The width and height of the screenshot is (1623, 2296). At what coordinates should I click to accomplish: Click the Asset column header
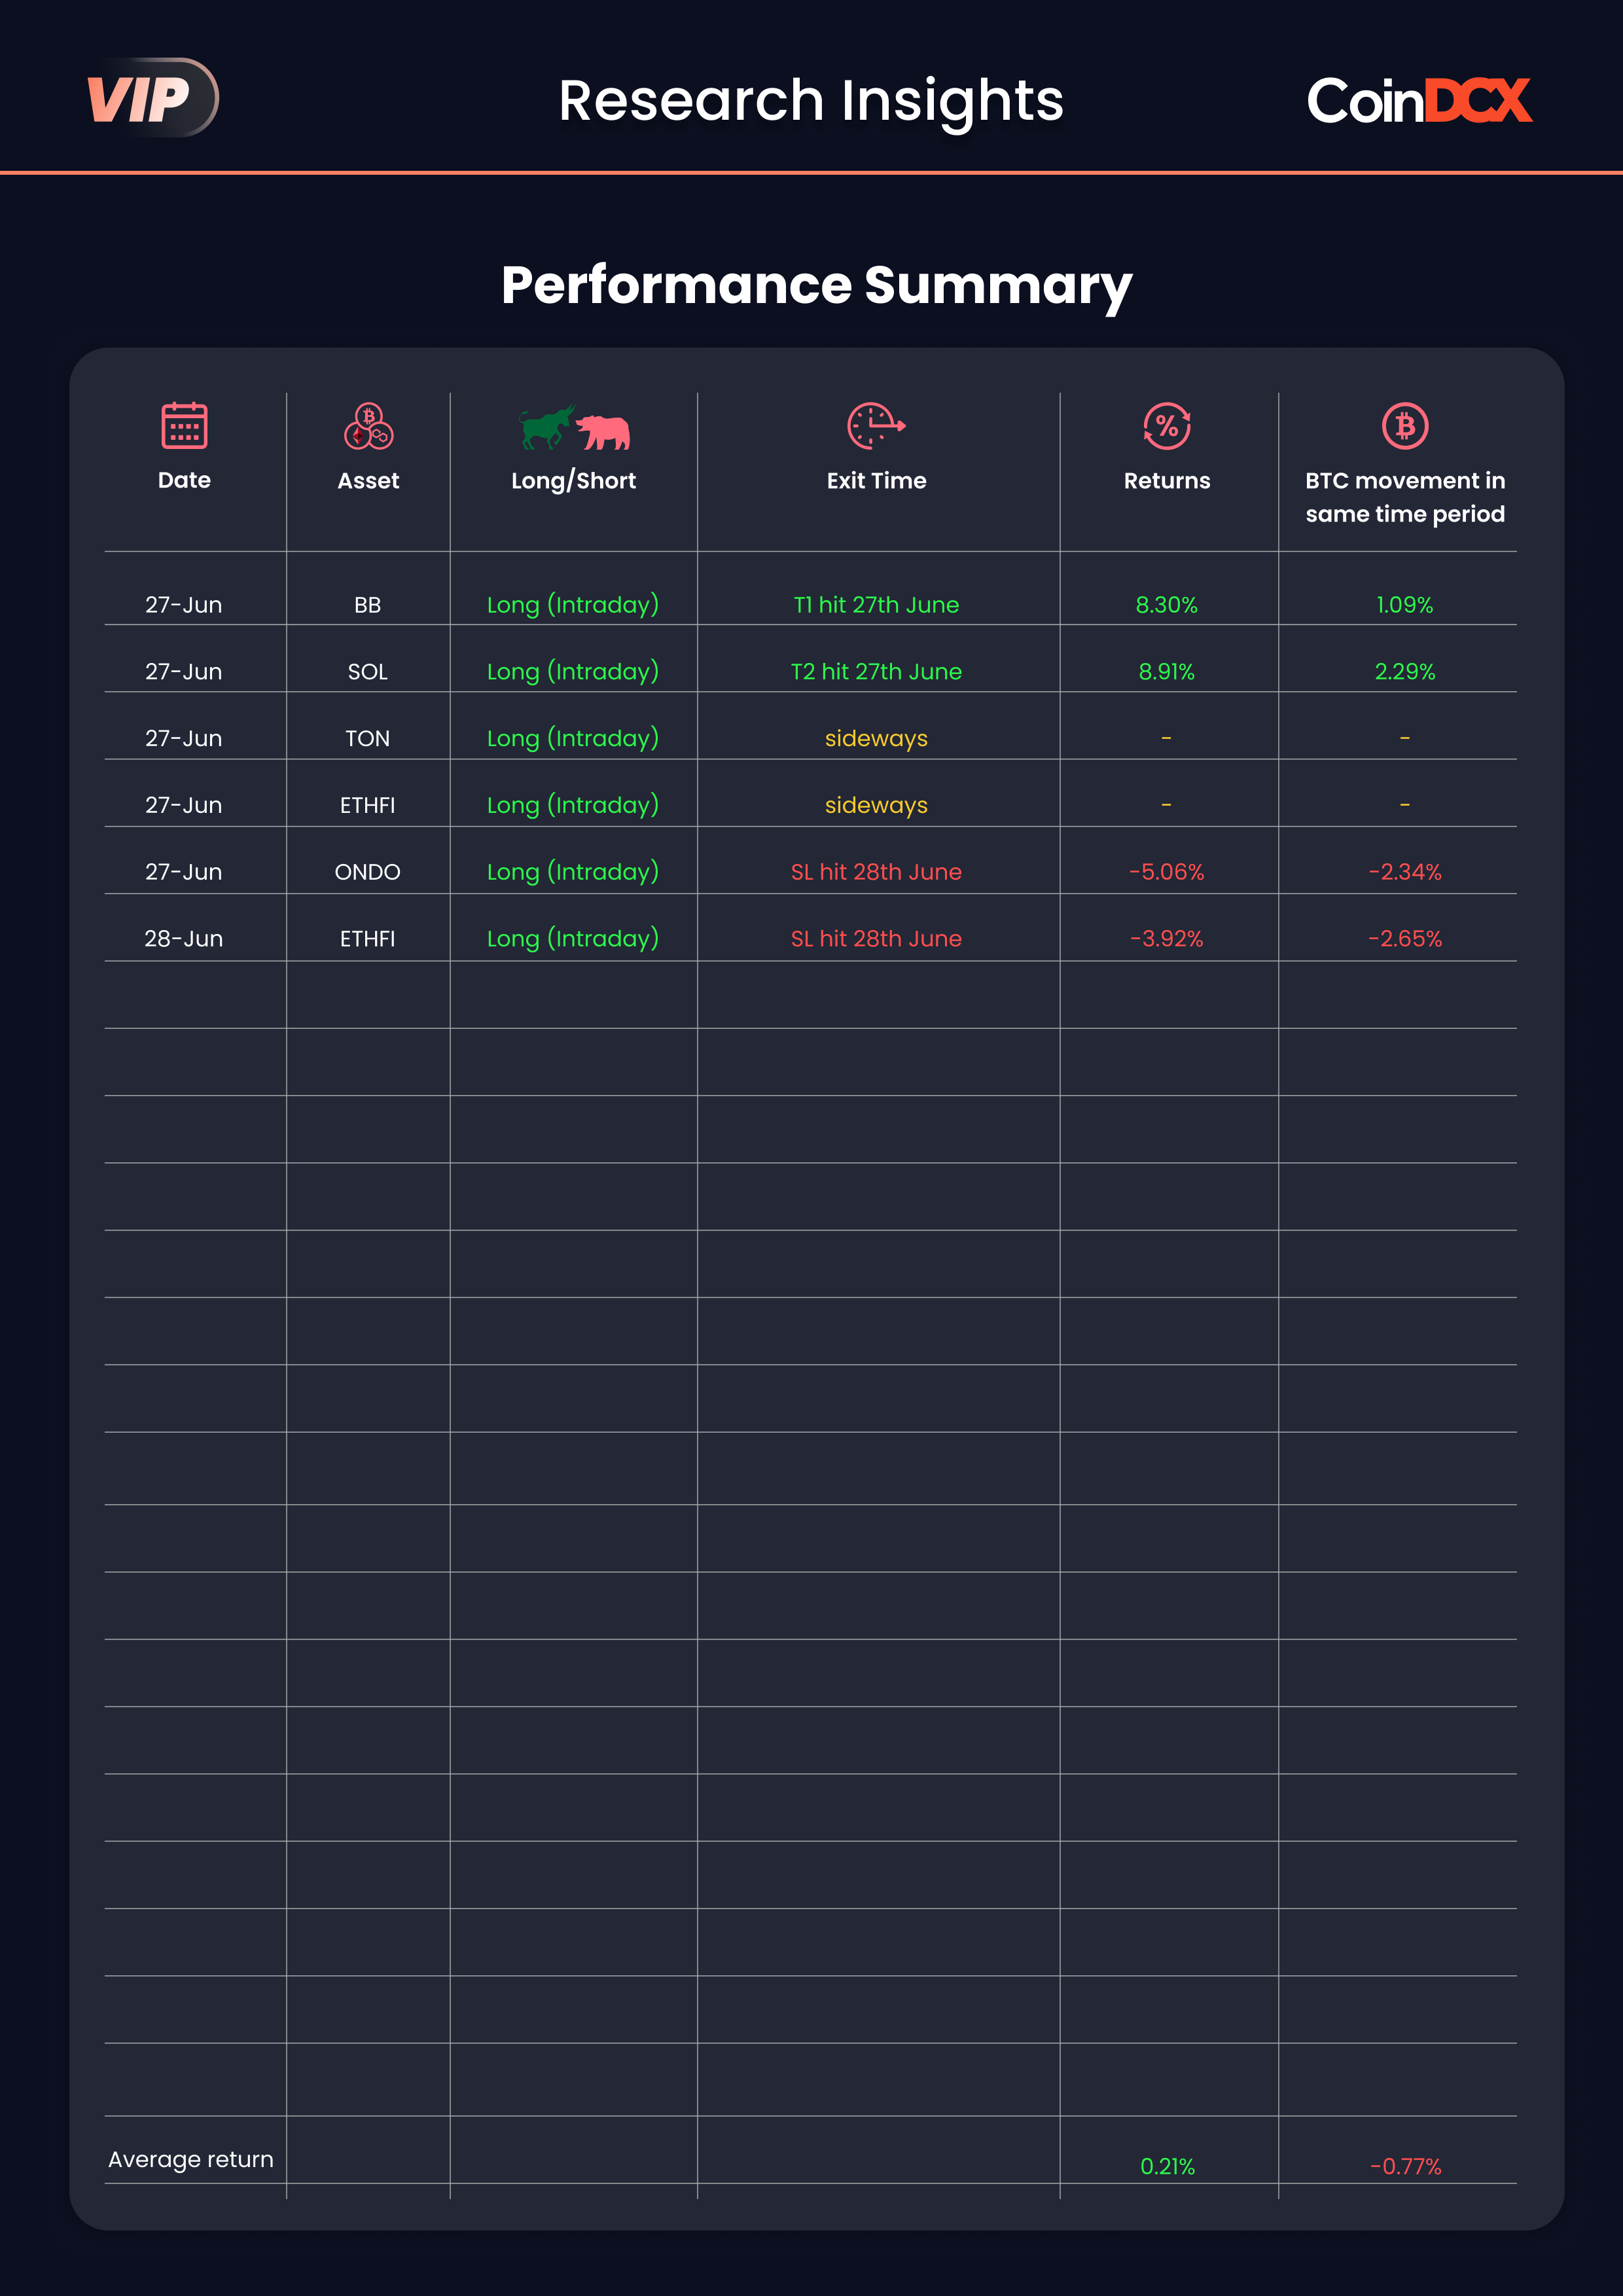pos(368,481)
